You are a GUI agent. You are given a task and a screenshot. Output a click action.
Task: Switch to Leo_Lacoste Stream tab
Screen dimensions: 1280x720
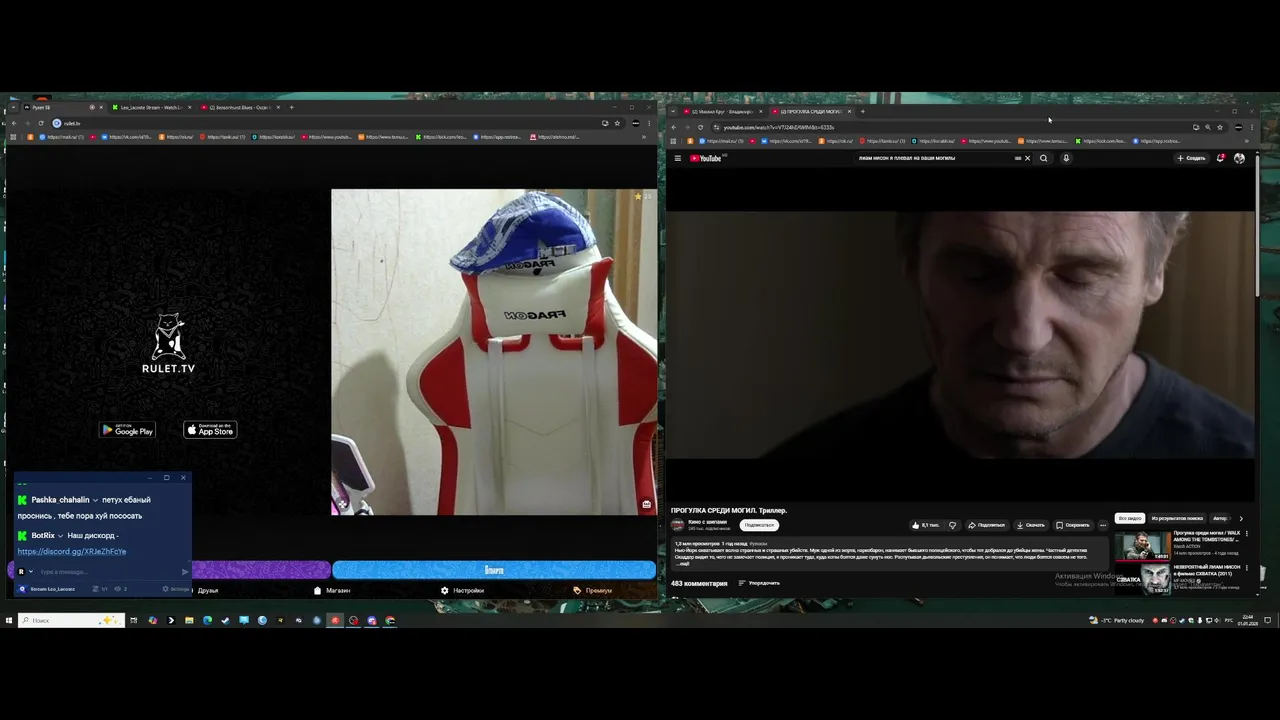coord(150,107)
